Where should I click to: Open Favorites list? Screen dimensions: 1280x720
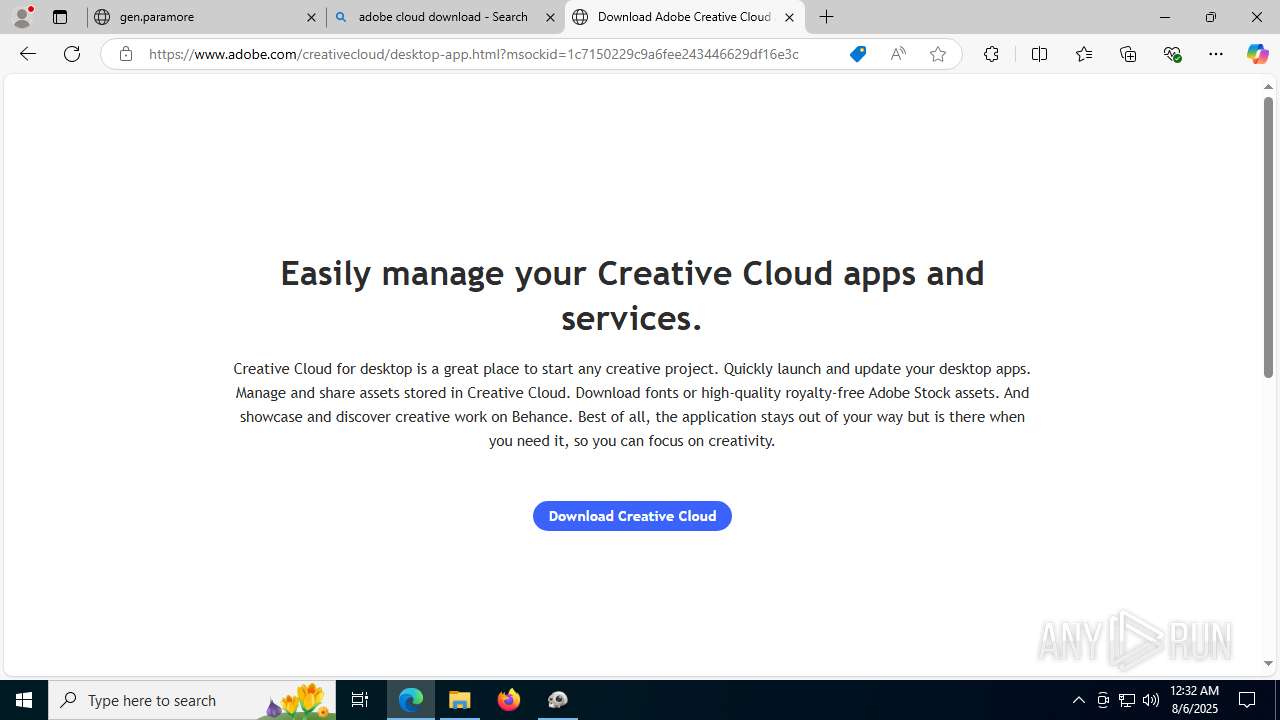tap(1084, 54)
